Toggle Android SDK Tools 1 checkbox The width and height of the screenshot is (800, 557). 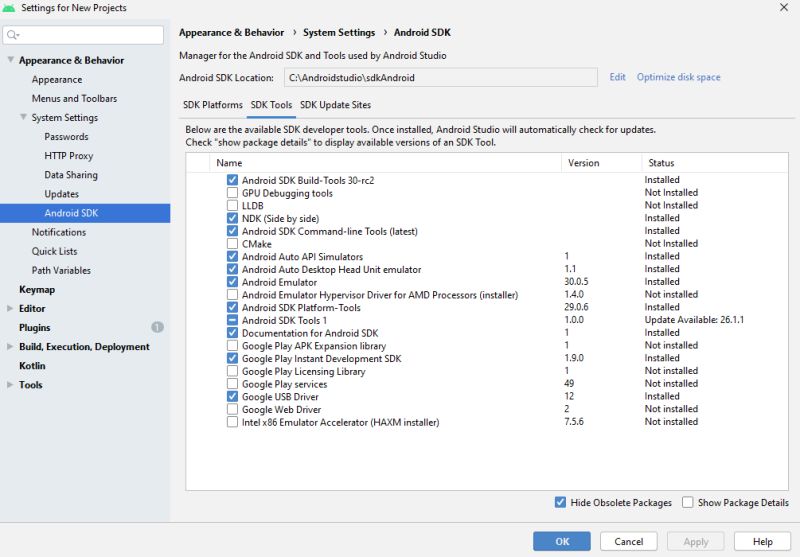click(232, 320)
